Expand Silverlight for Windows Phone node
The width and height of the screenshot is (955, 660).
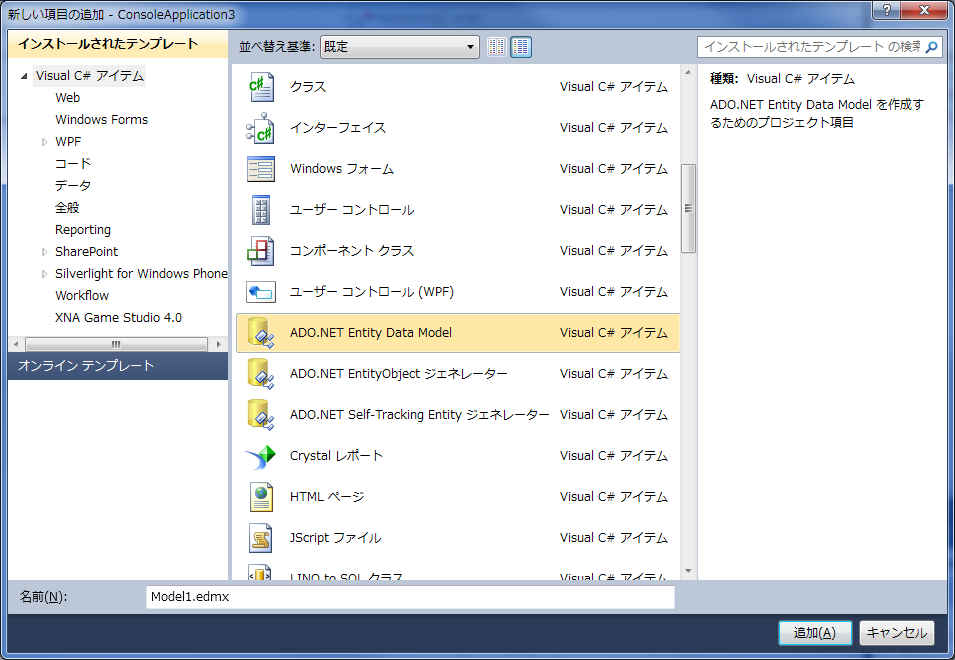44,274
